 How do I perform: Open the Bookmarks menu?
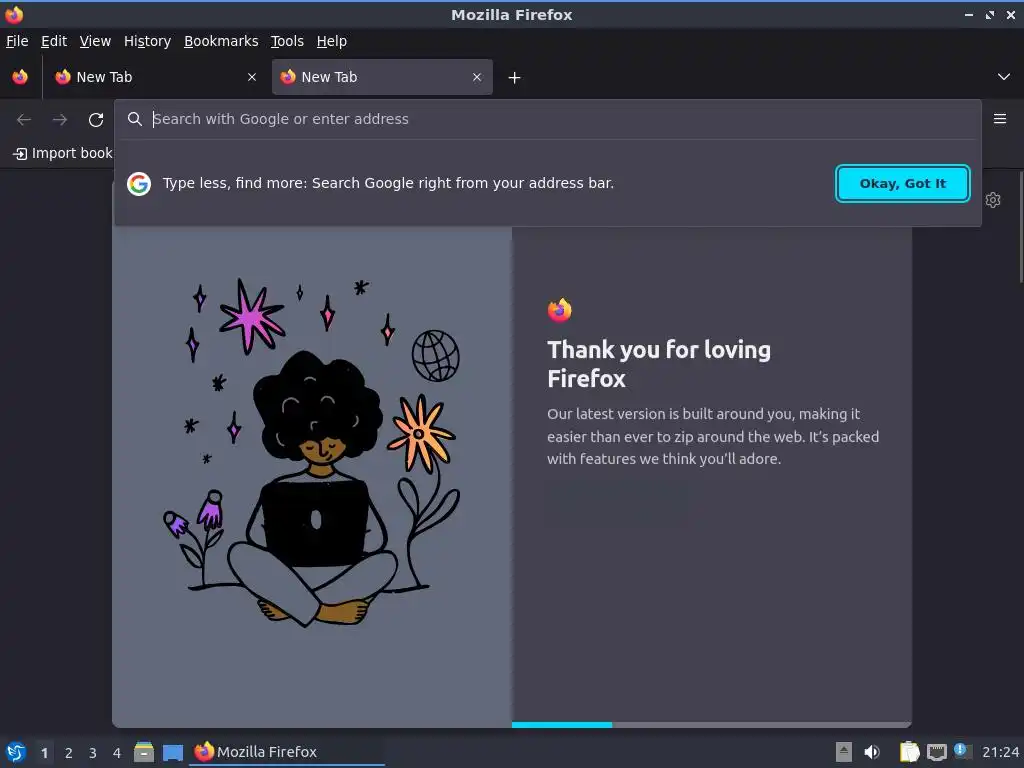tap(221, 41)
